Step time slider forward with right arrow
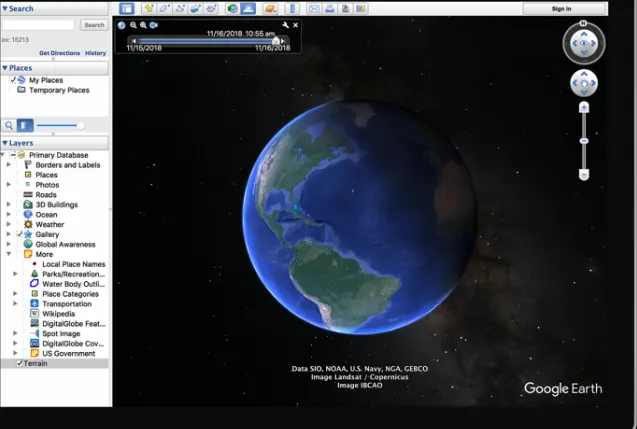Image resolution: width=637 pixels, height=429 pixels. pyautogui.click(x=283, y=41)
